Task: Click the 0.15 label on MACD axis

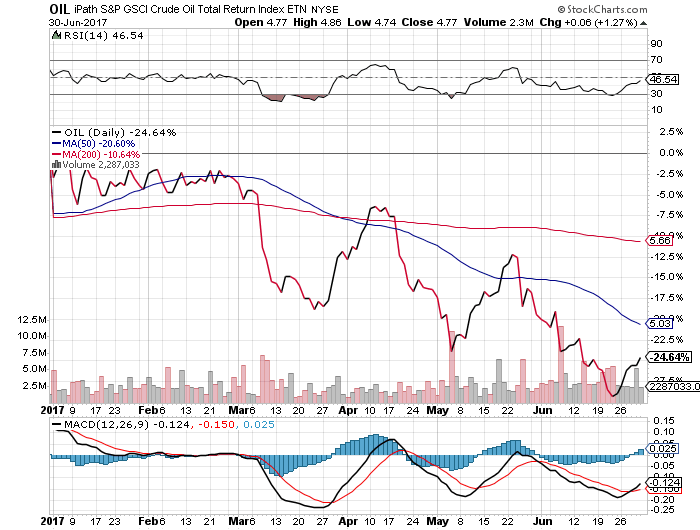Action: (x=664, y=421)
